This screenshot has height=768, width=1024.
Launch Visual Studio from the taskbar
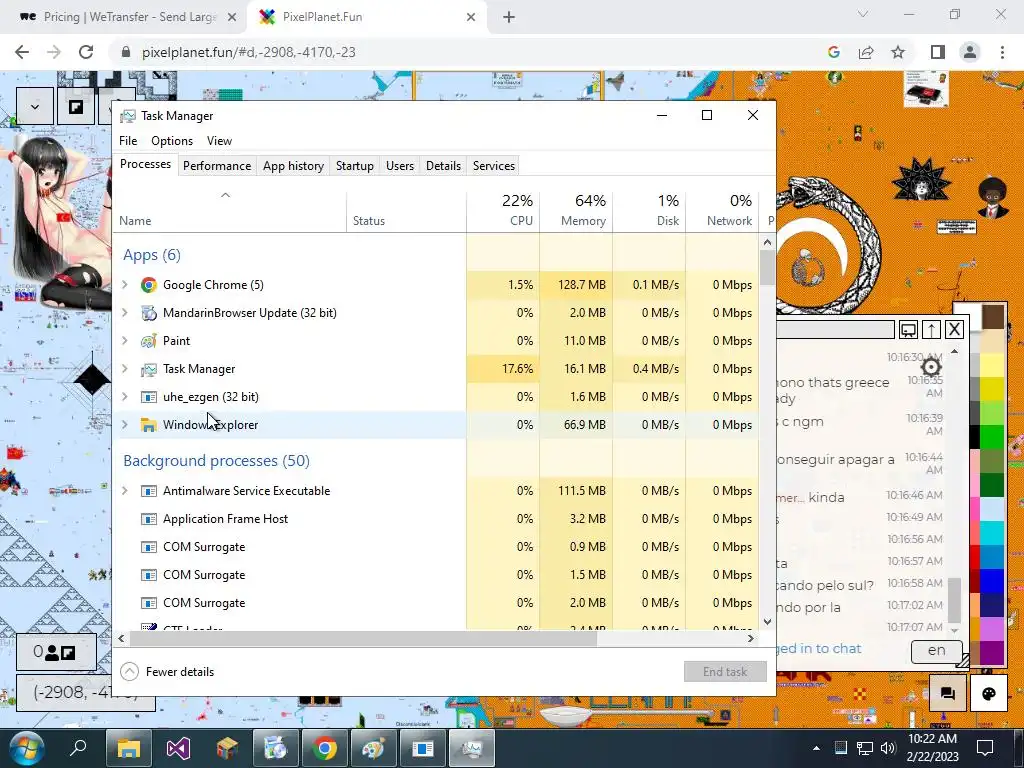point(178,748)
